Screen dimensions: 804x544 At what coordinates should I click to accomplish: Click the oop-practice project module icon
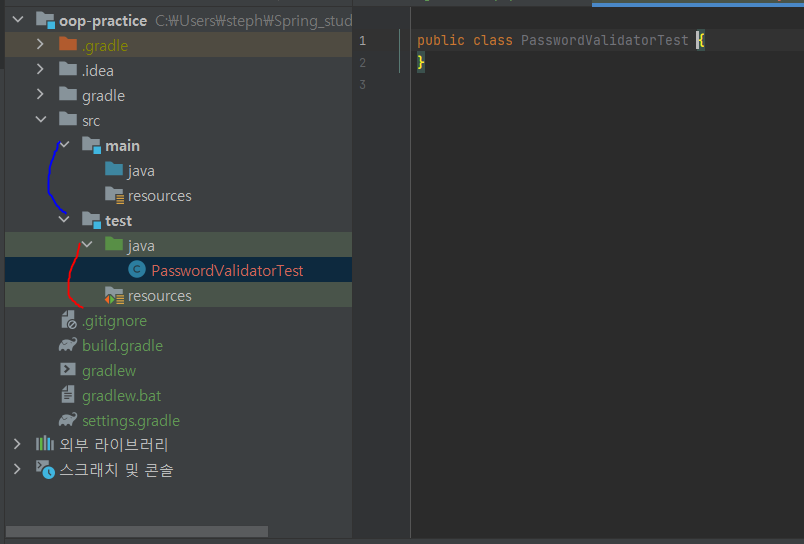tap(45, 21)
